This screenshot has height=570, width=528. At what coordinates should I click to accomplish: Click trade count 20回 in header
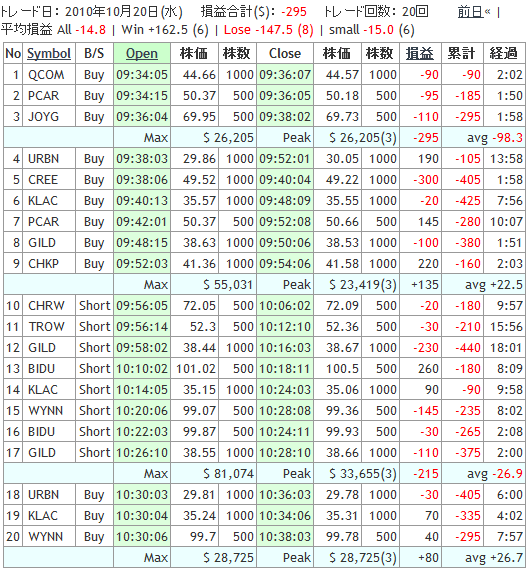point(415,12)
